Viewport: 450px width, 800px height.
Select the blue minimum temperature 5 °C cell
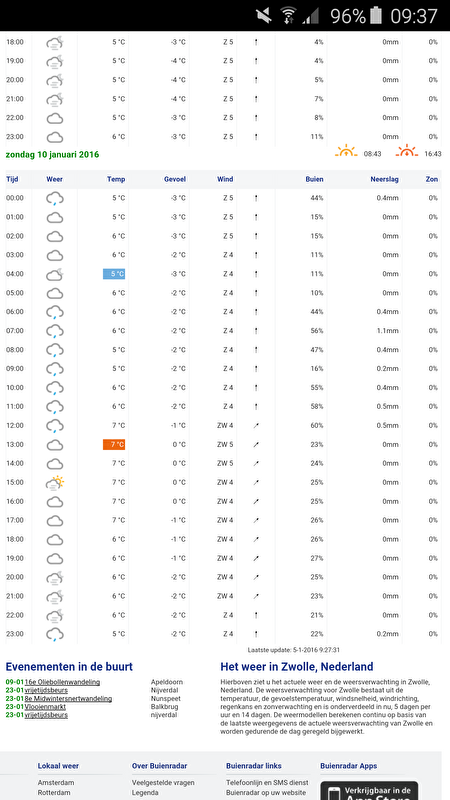pos(114,274)
